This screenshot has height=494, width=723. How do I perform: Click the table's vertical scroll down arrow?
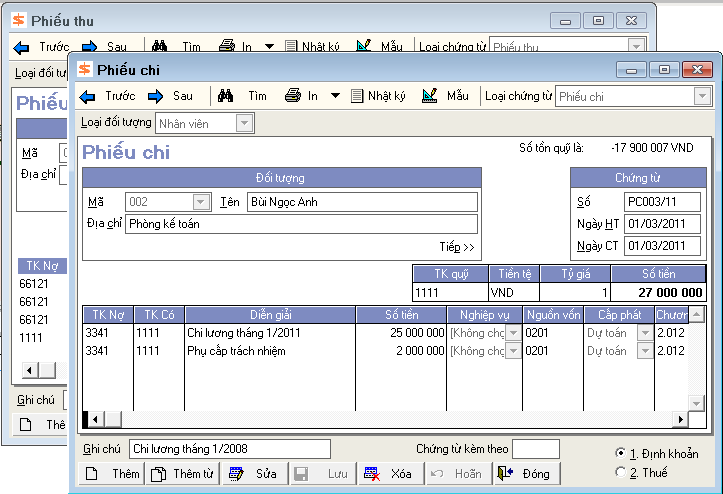coord(696,403)
